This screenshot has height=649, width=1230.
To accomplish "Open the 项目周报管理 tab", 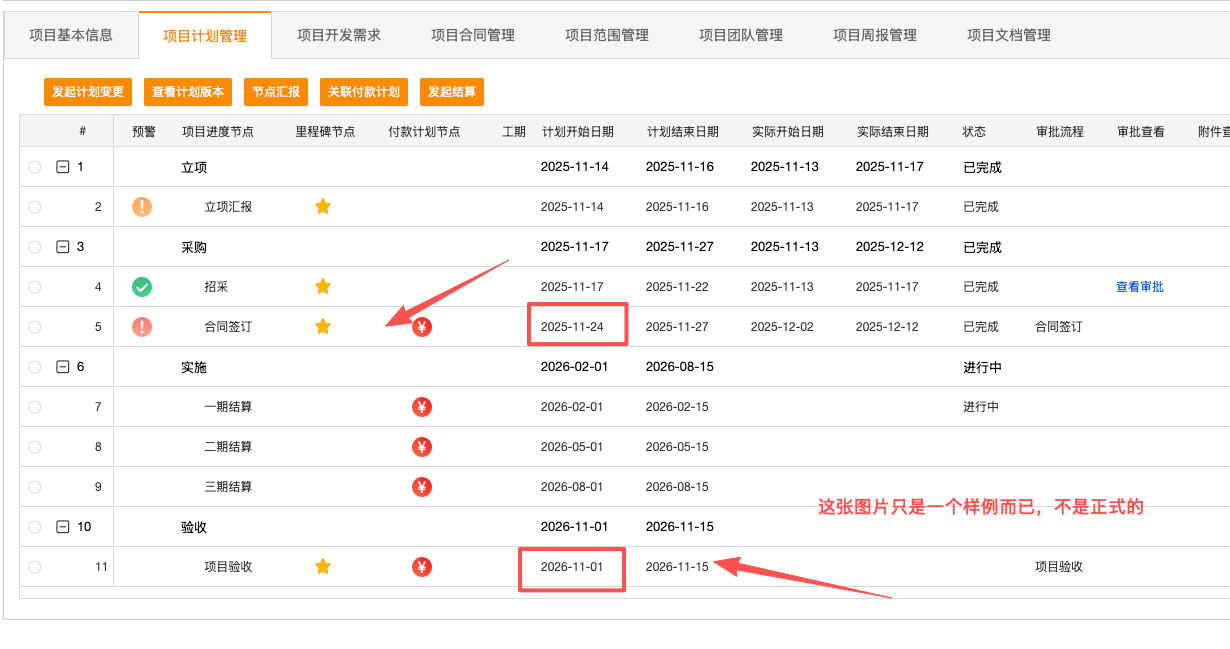I will pos(875,36).
